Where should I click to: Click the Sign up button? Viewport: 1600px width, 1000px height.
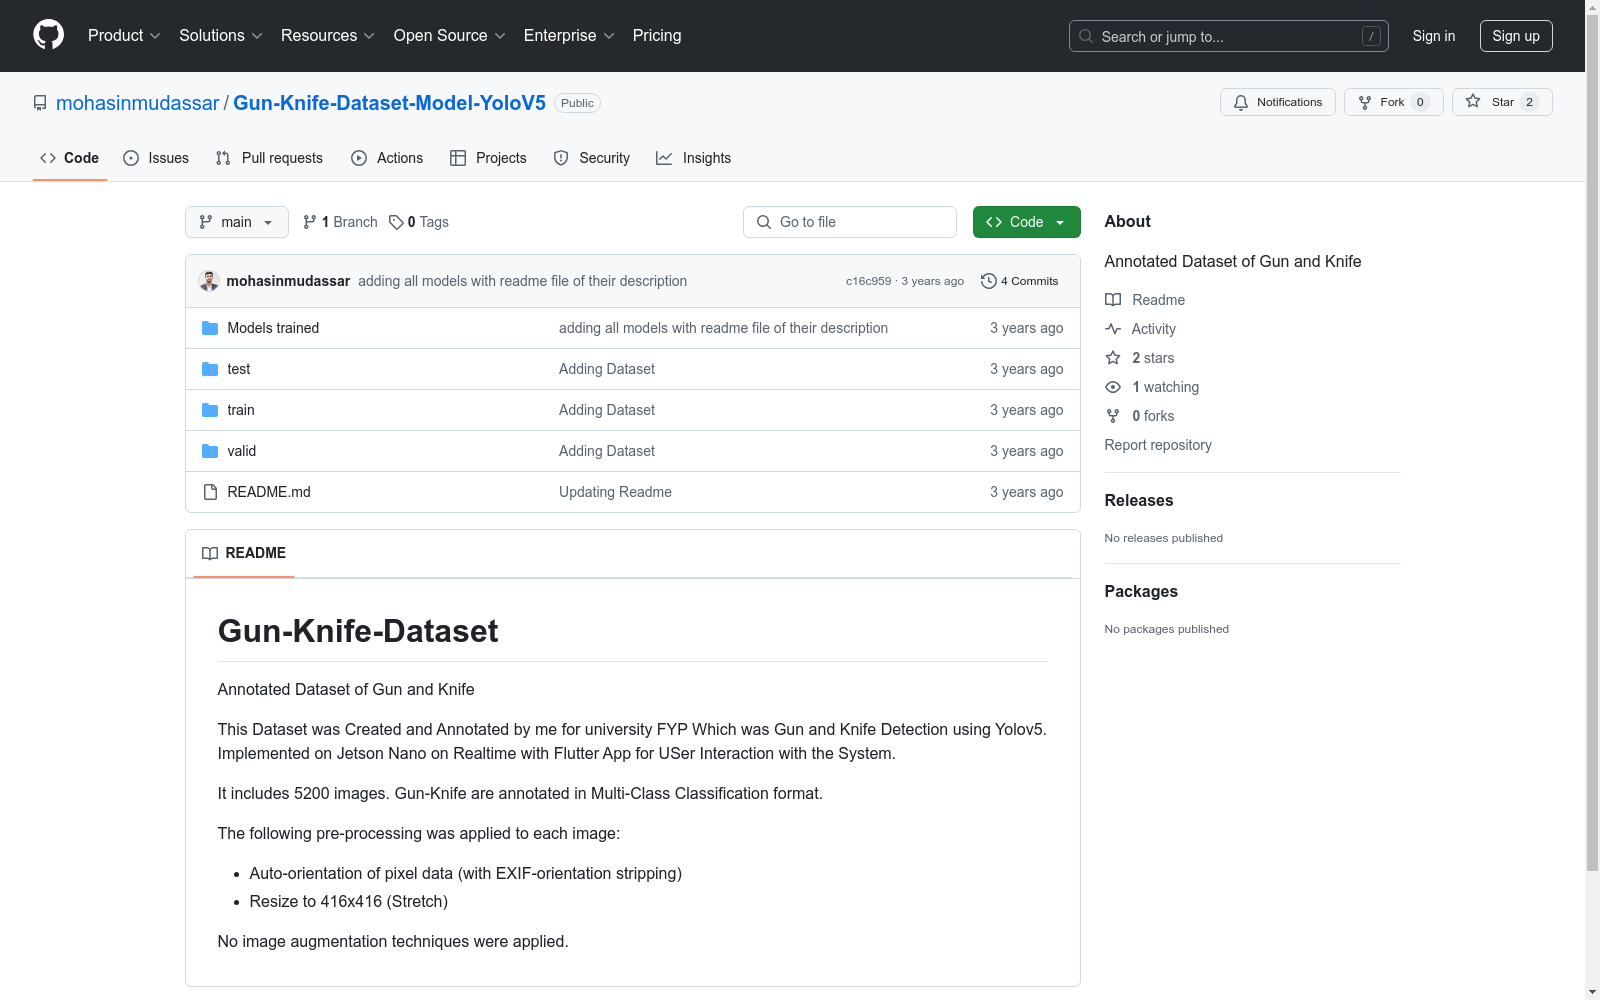(1516, 36)
